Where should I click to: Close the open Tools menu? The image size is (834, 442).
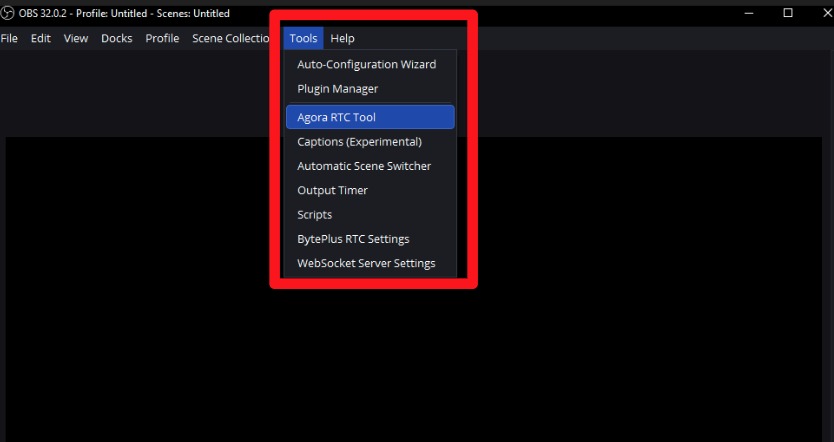coord(303,38)
